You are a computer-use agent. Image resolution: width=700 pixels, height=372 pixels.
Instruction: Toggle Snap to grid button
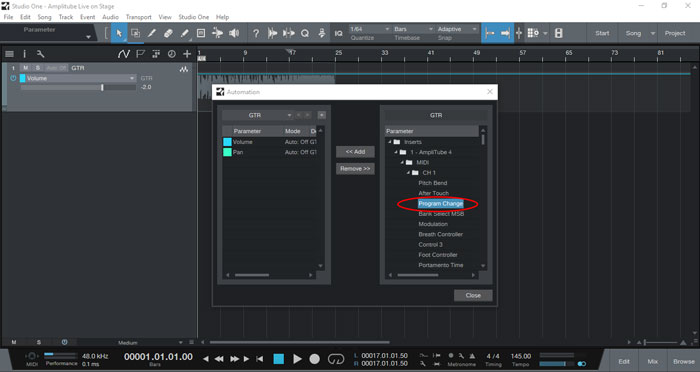click(x=490, y=33)
